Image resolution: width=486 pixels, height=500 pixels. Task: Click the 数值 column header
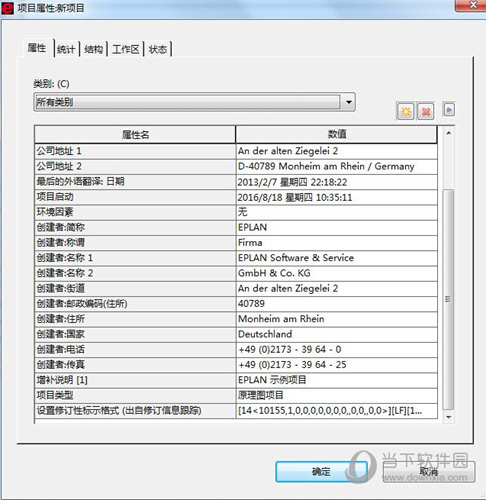(x=337, y=134)
